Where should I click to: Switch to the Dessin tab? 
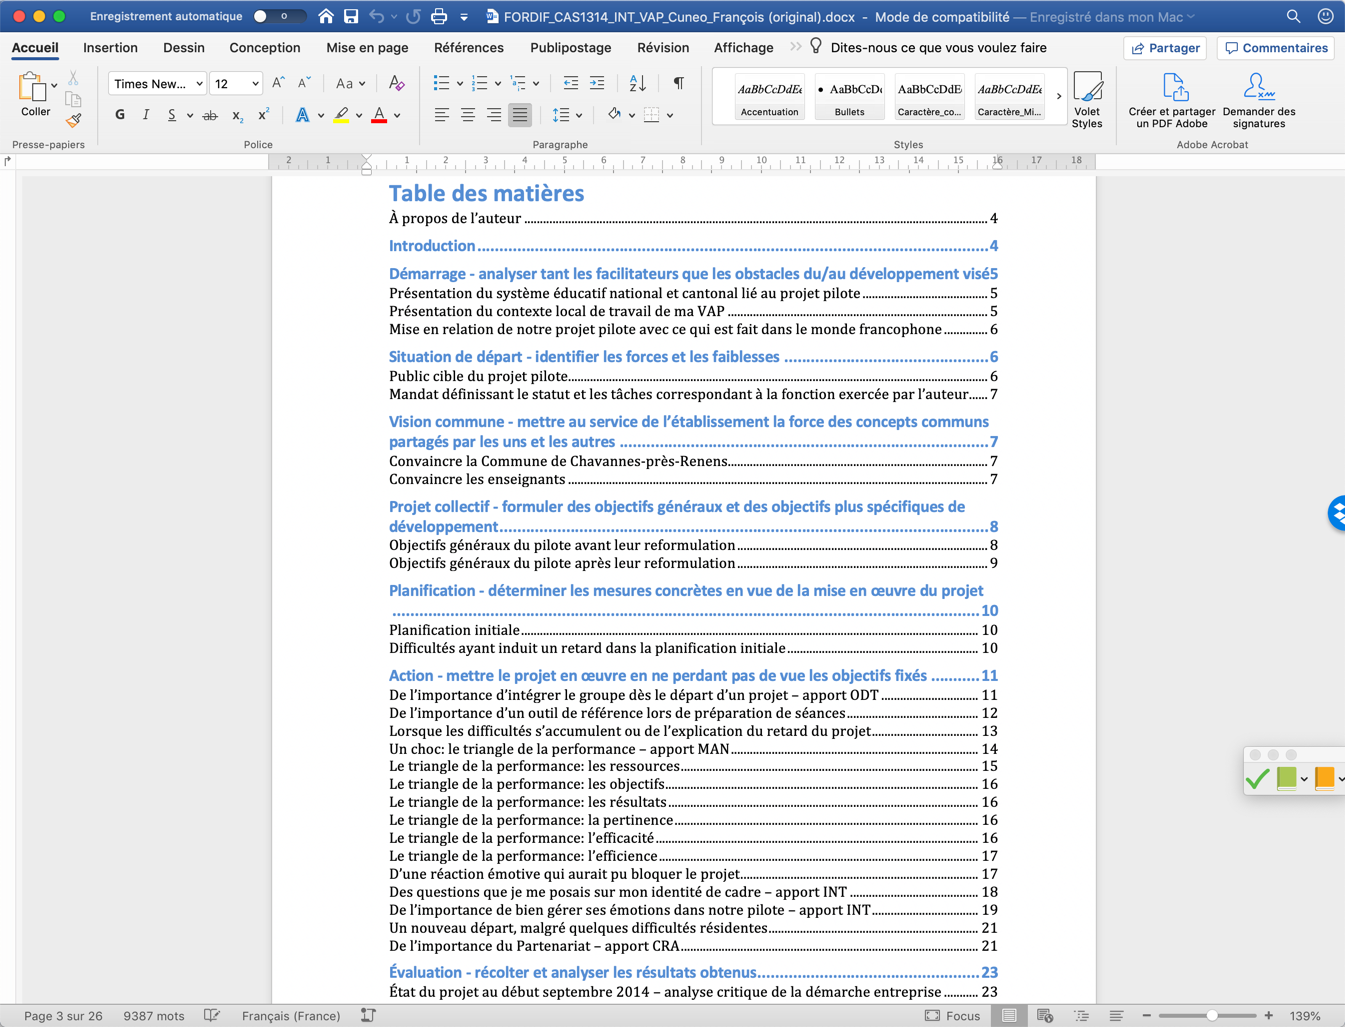pyautogui.click(x=184, y=47)
